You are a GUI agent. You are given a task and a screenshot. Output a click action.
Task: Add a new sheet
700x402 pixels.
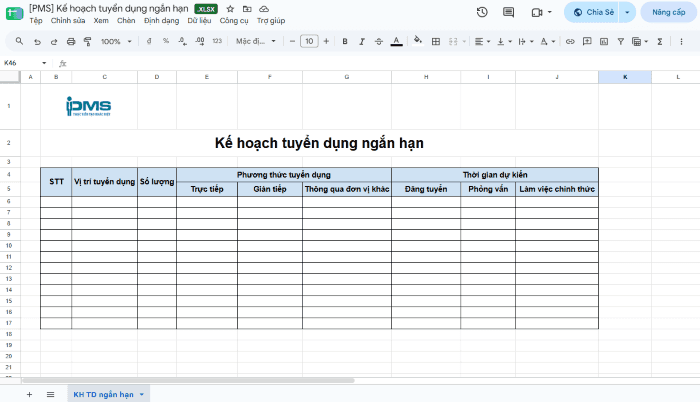29,394
